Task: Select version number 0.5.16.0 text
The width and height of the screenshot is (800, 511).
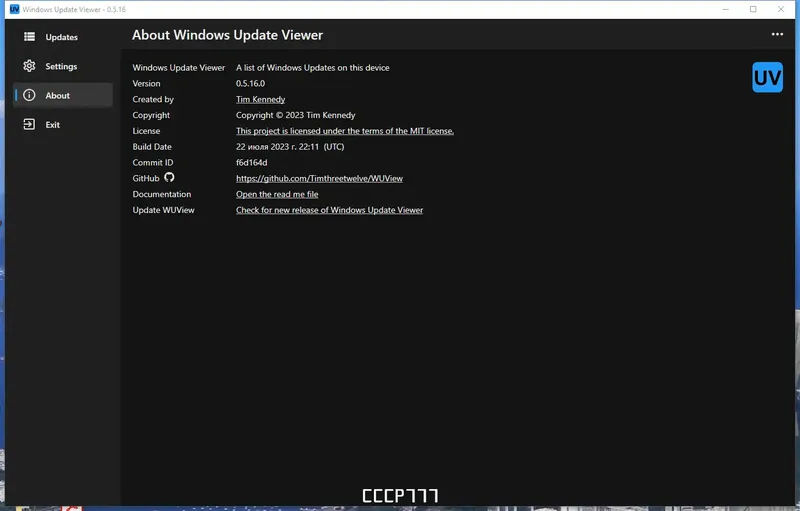Action: click(250, 83)
